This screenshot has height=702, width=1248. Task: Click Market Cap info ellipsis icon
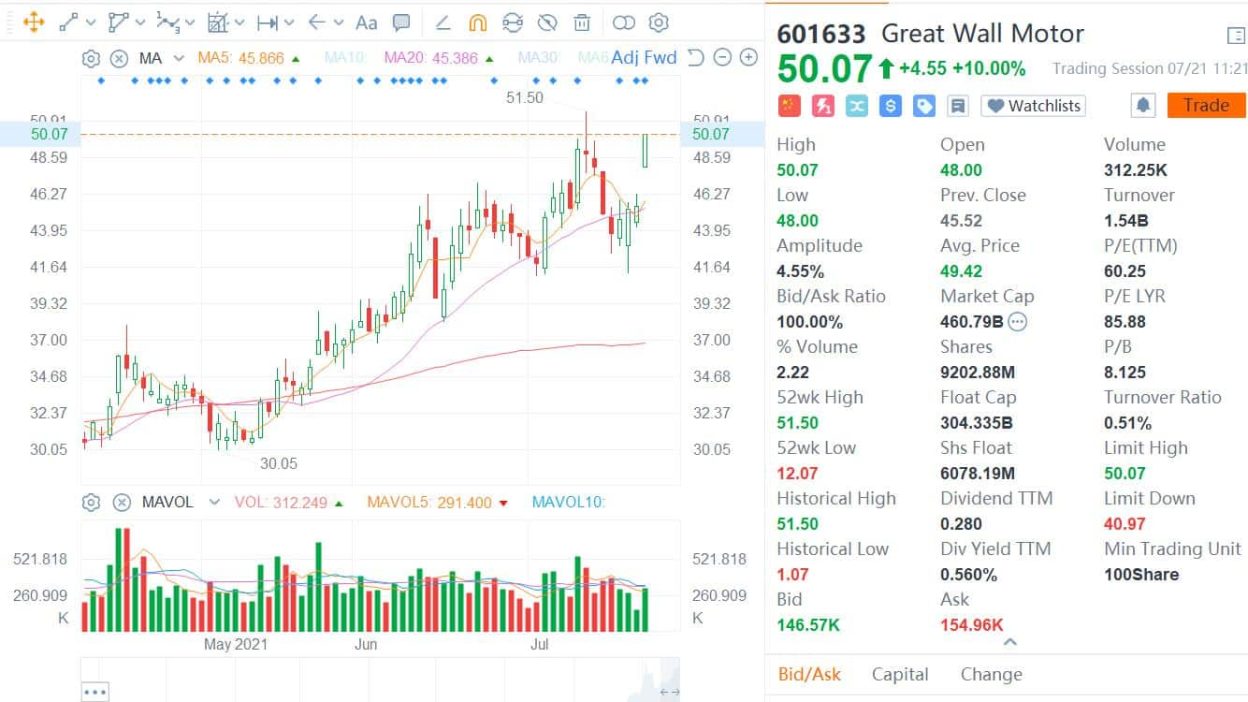point(1017,322)
